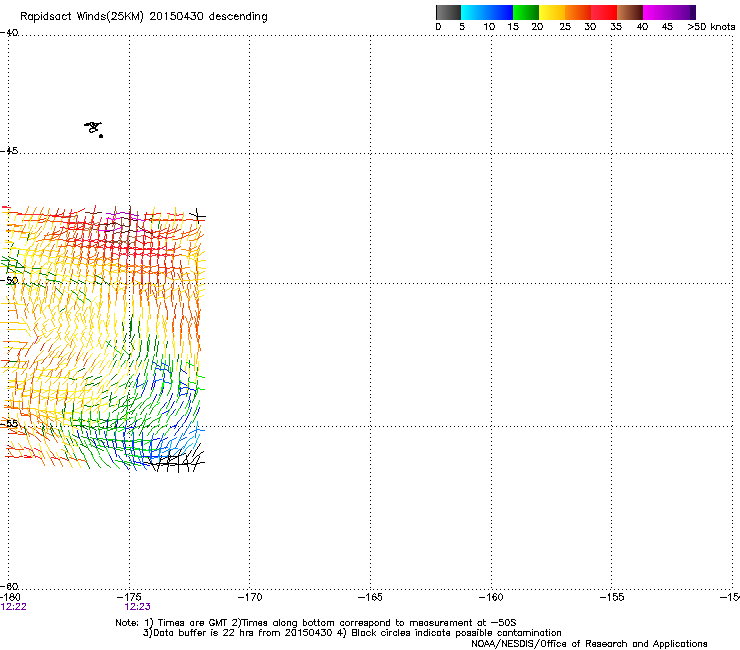Click the latitude label -40
The height and width of the screenshot is (650, 740).
[x=9, y=33]
